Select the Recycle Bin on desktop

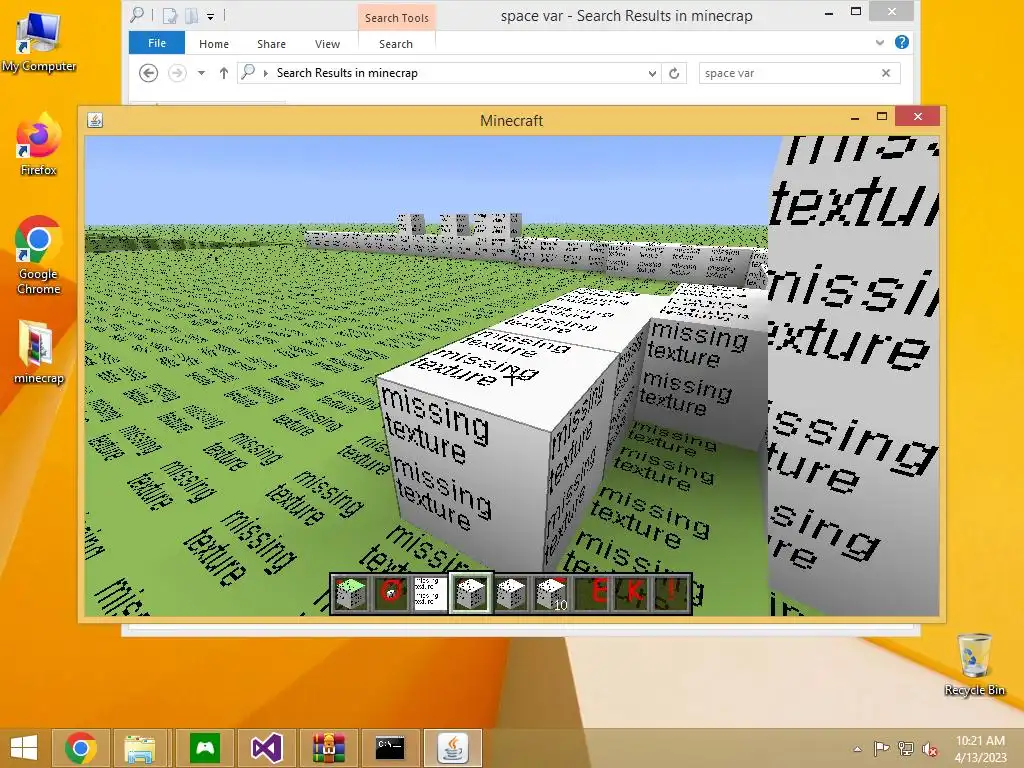(x=974, y=665)
